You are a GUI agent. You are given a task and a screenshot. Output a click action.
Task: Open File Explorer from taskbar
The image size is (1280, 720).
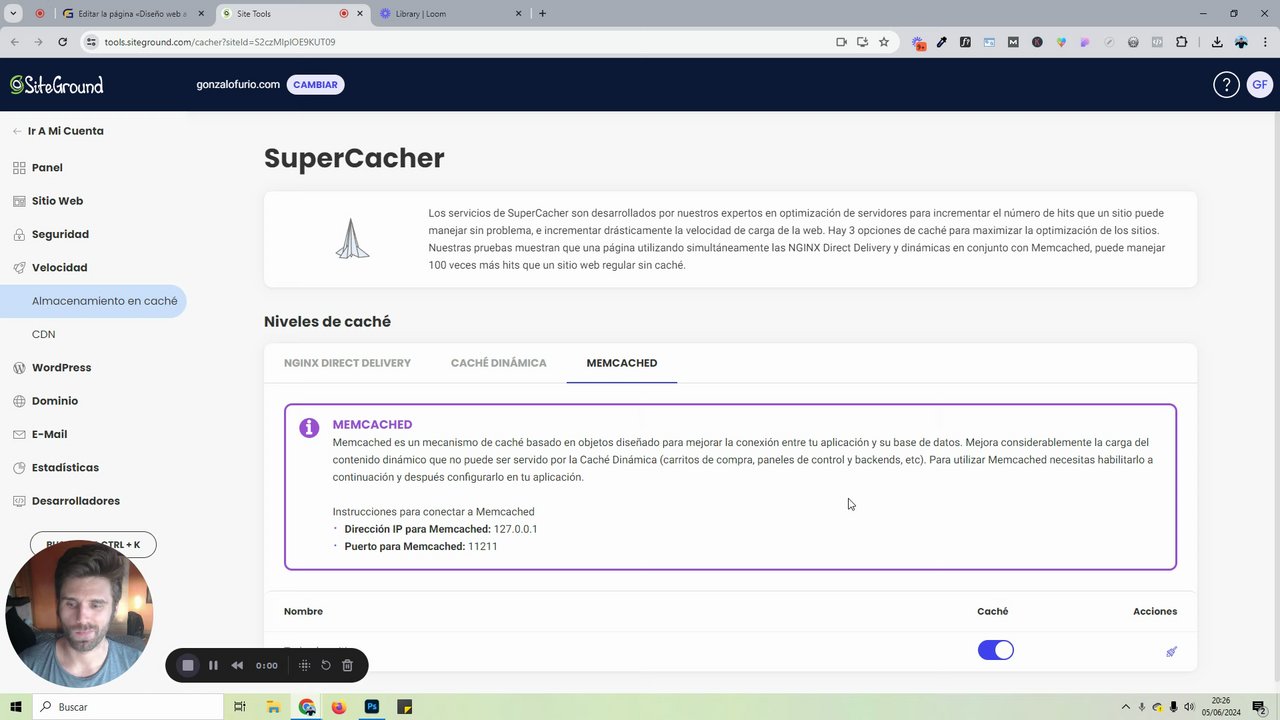click(273, 707)
